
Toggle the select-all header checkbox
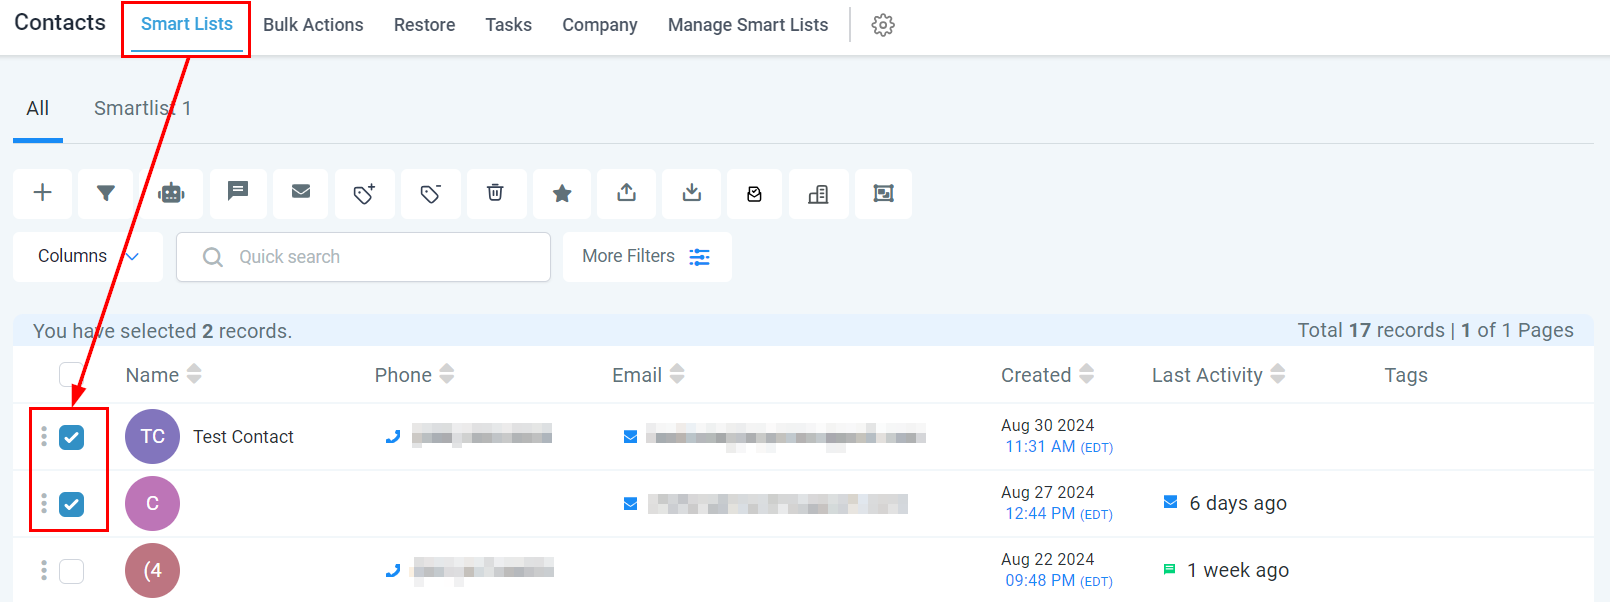[x=71, y=374]
